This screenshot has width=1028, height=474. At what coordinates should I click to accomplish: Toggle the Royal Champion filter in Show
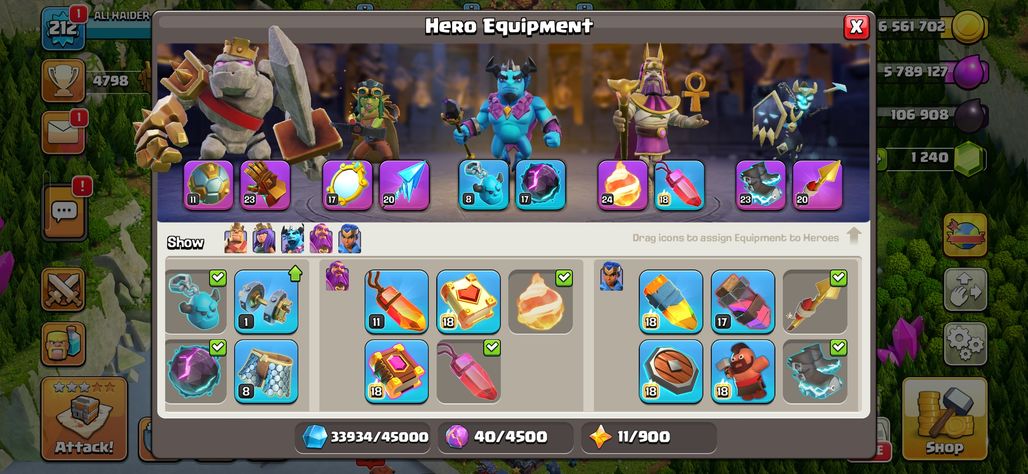(349, 239)
